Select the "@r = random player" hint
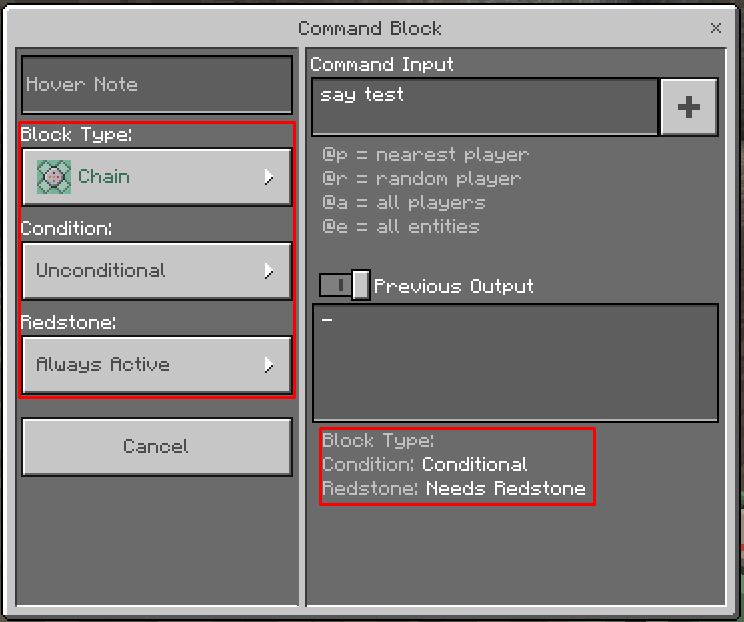This screenshot has height=622, width=744. pos(421,179)
